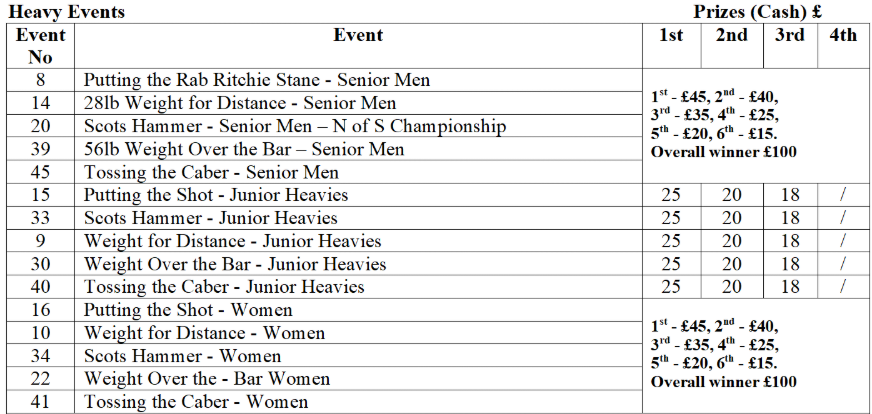Select 'Scots Hammer - Women' event
872x414 pixels.
point(182,356)
